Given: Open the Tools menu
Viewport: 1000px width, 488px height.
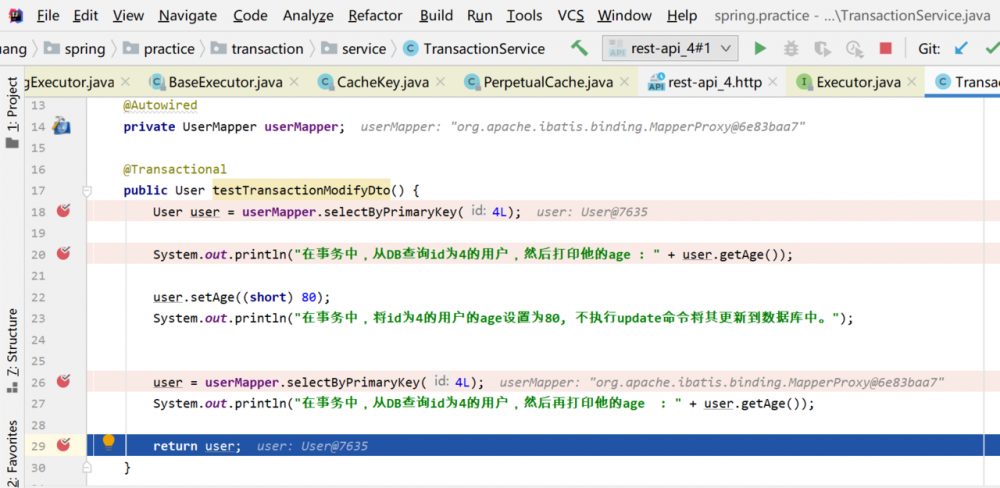Looking at the screenshot, I should (x=524, y=15).
